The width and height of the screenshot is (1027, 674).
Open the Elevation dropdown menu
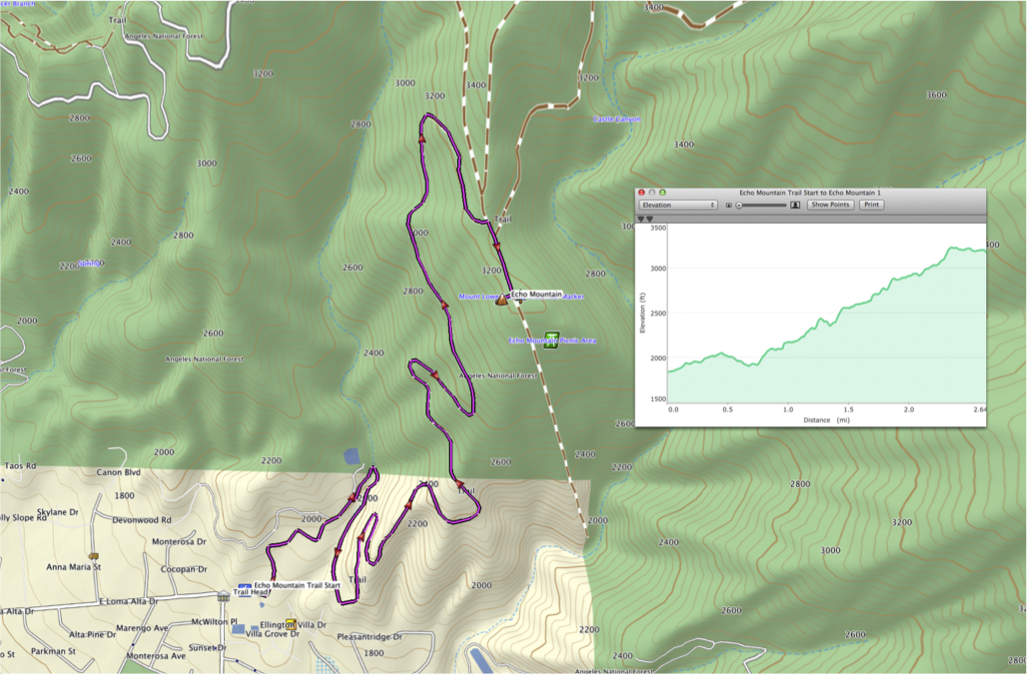678,205
